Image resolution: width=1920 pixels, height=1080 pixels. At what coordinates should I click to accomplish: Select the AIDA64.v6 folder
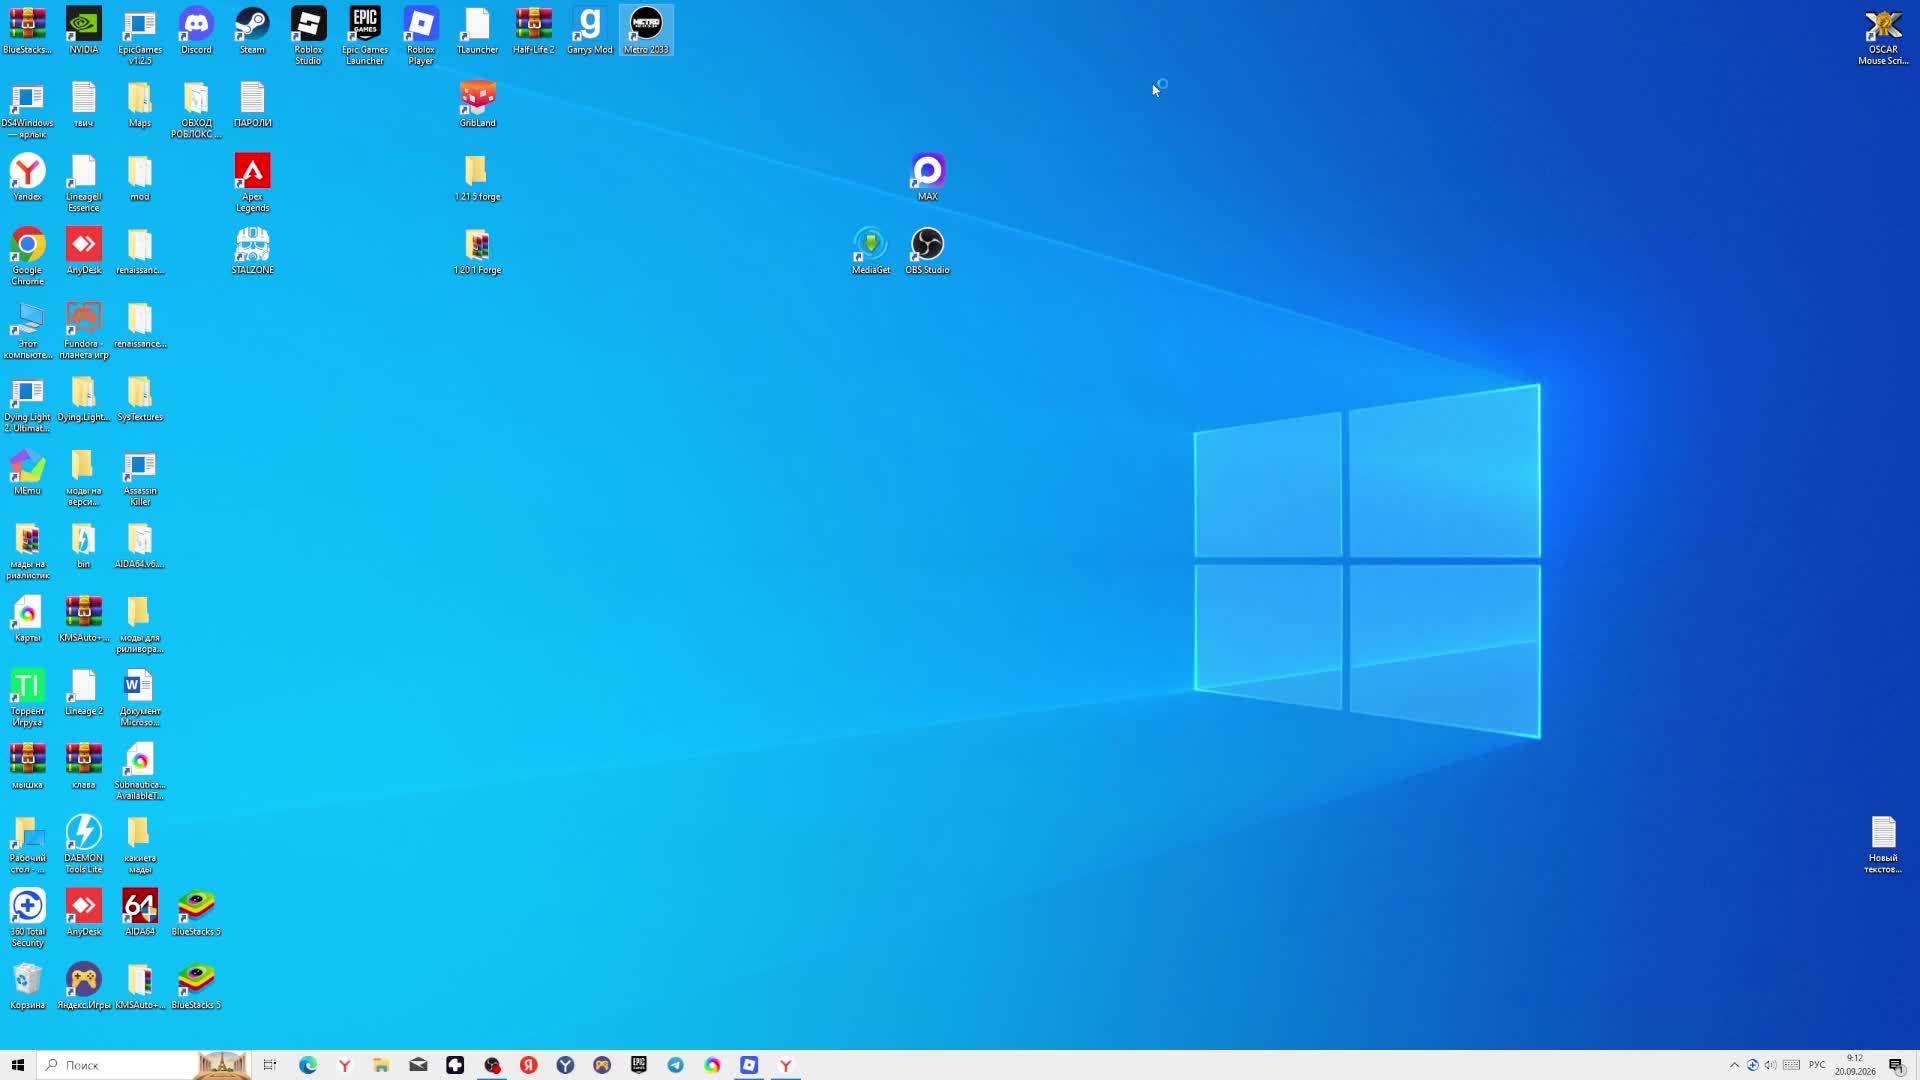(140, 545)
